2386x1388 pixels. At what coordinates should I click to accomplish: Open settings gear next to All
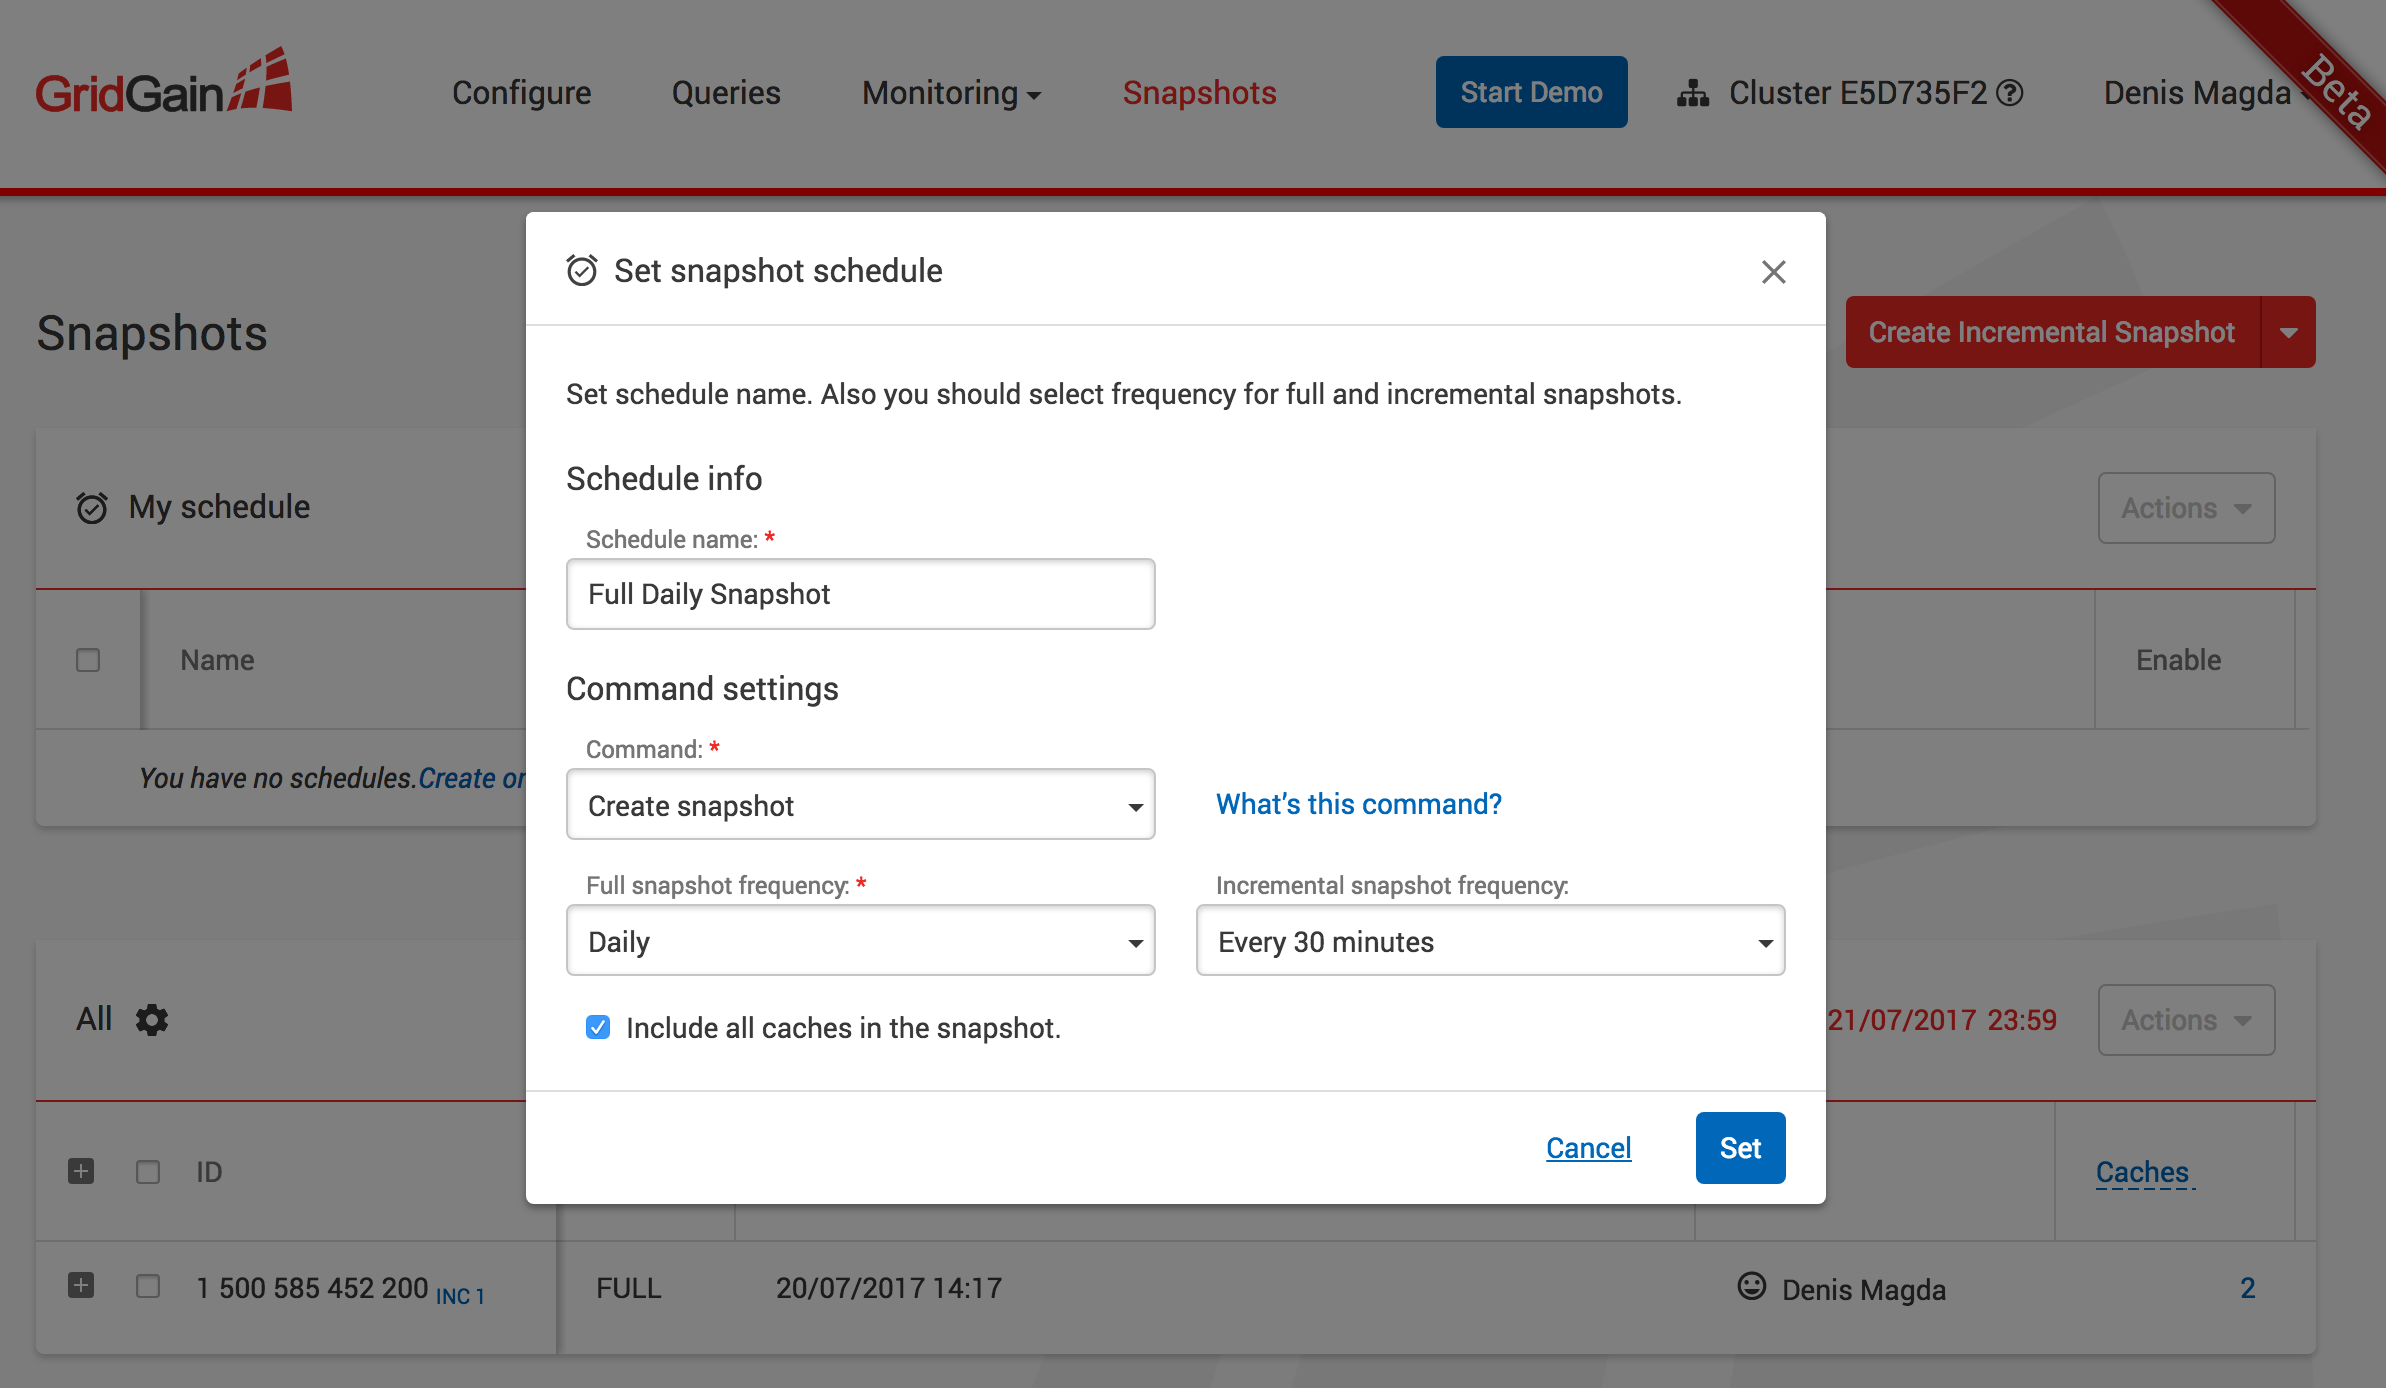coord(152,1020)
